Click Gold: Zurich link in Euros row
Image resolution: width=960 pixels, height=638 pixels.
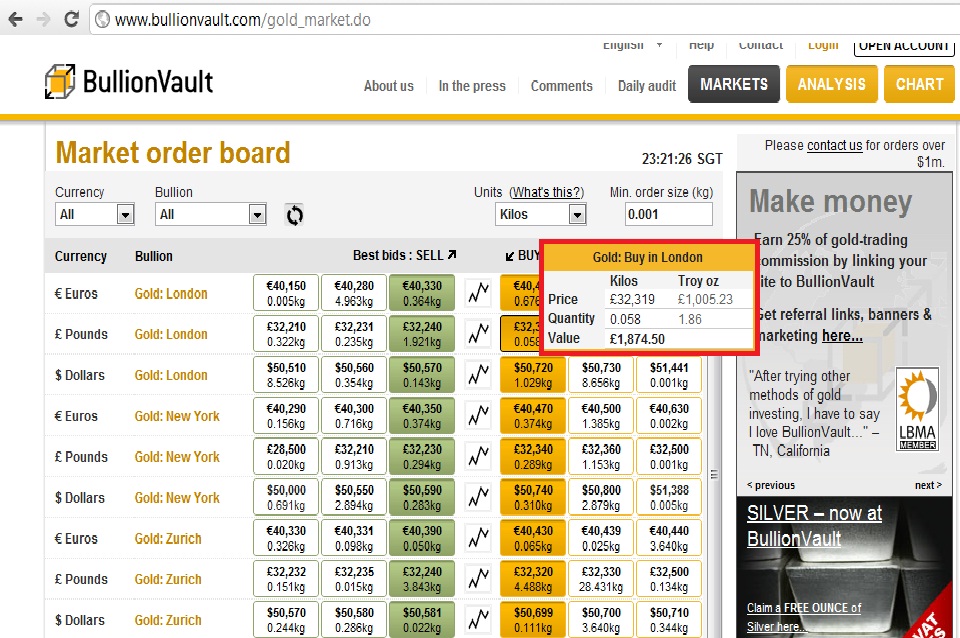[168, 539]
